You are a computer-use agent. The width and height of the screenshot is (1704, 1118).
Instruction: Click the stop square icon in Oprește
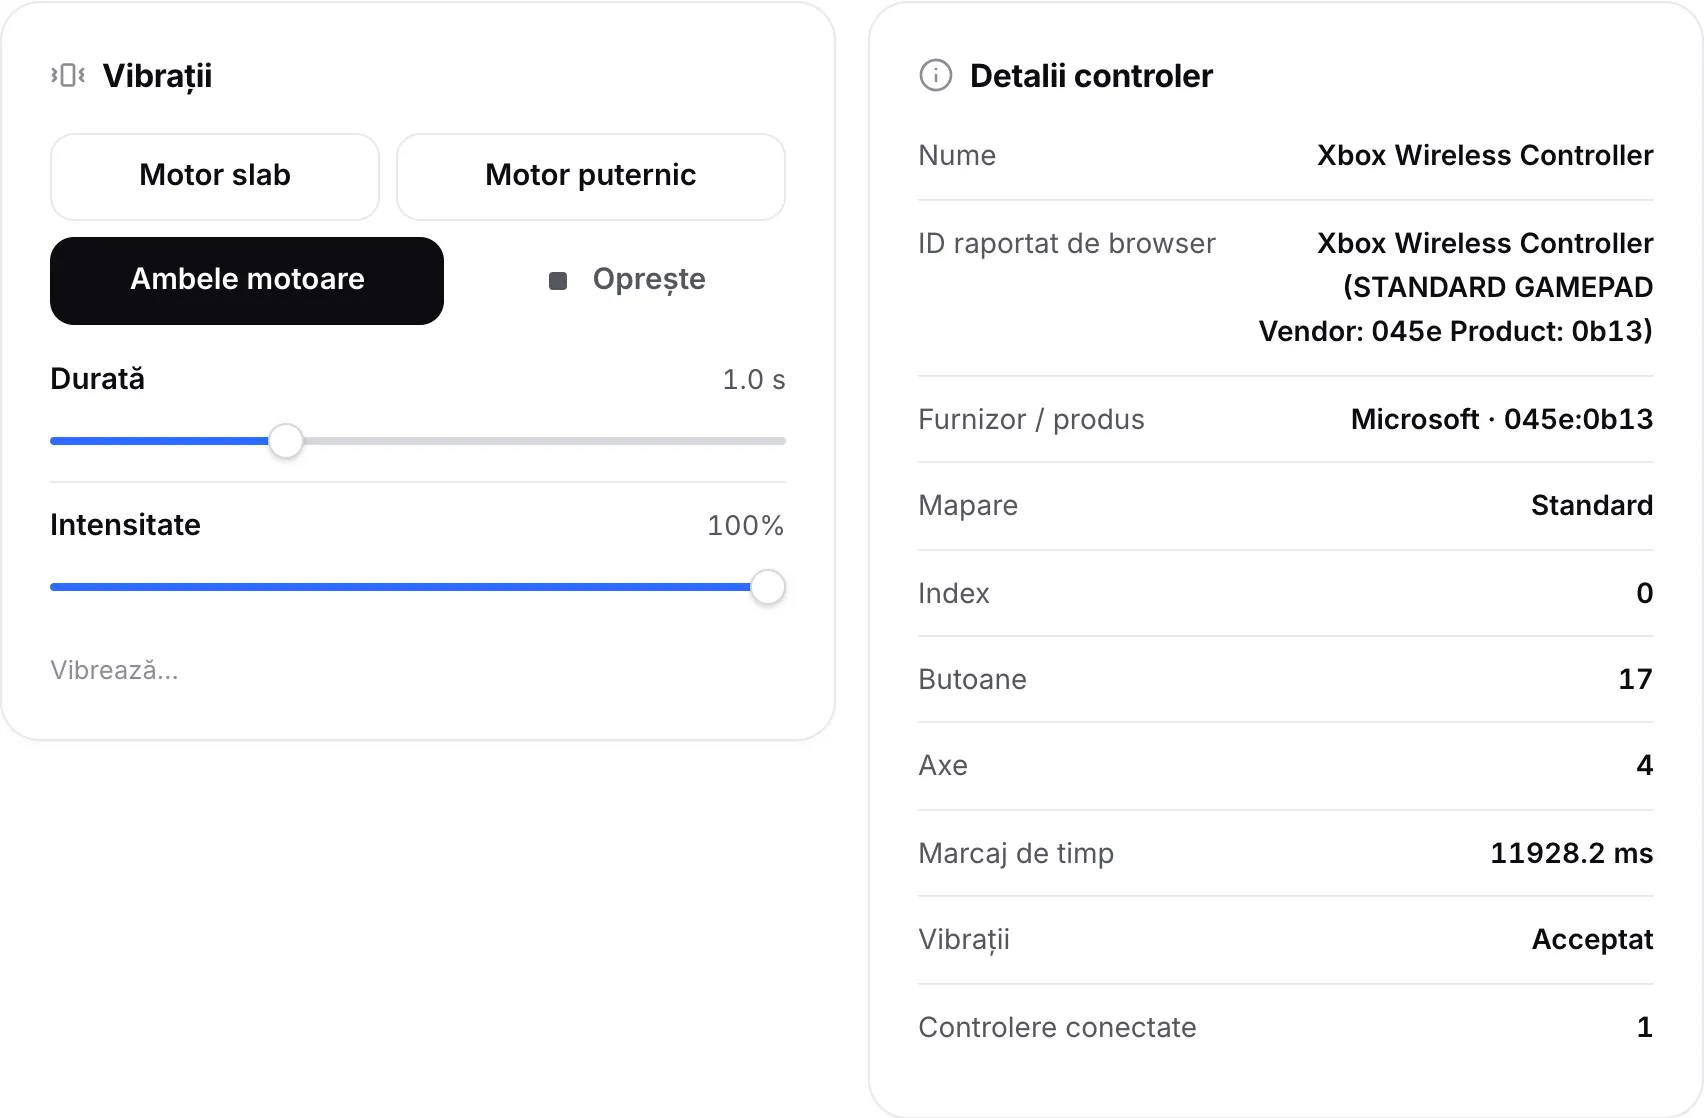point(558,281)
